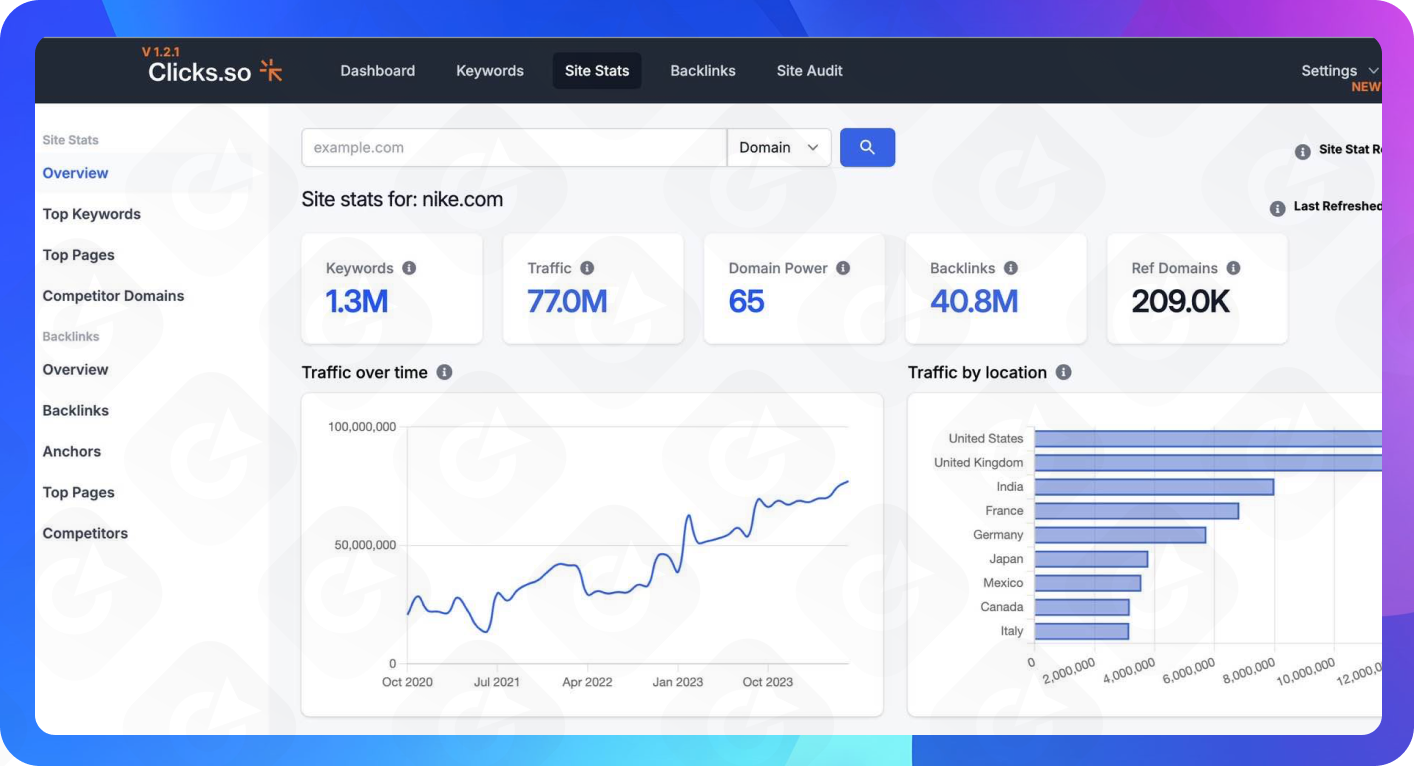The image size is (1414, 766).
Task: Open Backlinks link in sidebar
Action: point(76,410)
